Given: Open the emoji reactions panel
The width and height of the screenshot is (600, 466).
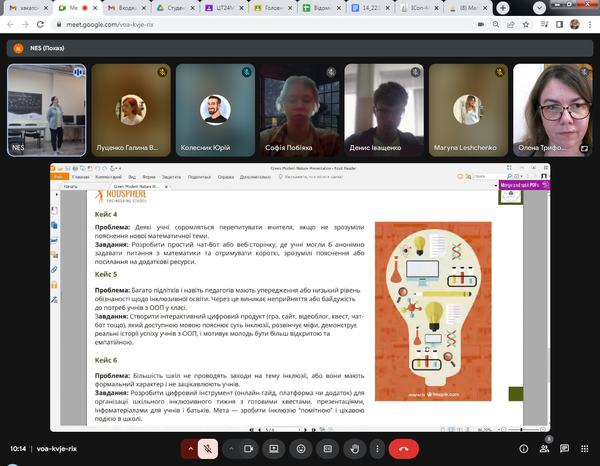Looking at the screenshot, I should (301, 449).
